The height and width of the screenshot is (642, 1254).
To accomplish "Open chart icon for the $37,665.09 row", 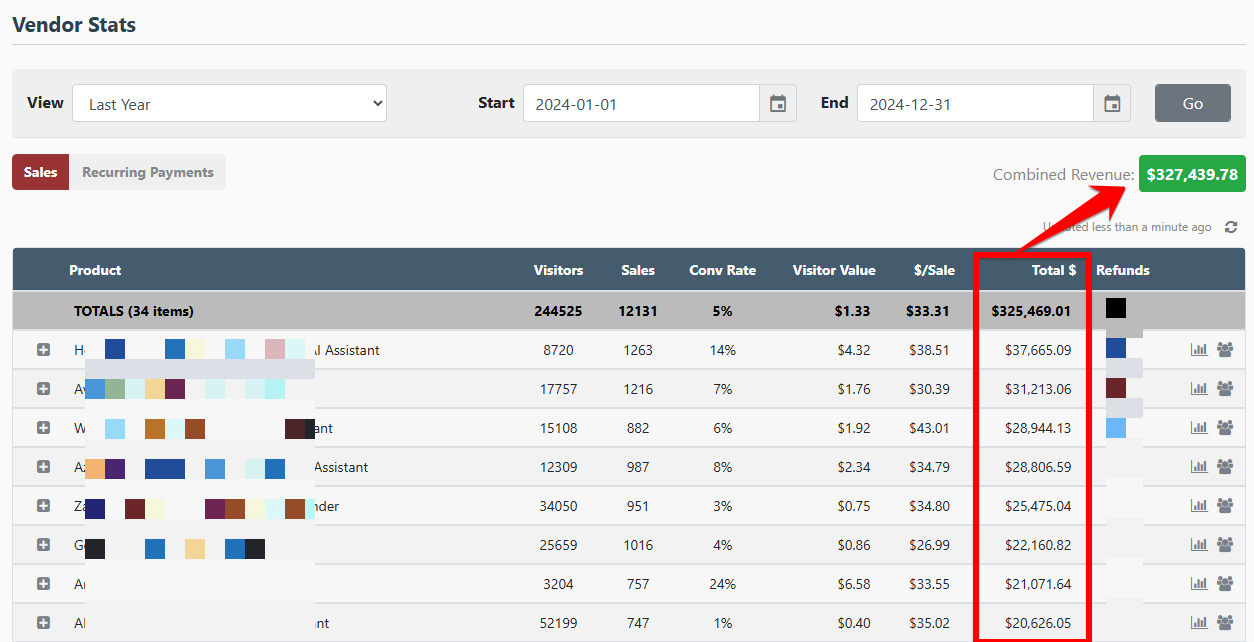I will coord(1198,350).
